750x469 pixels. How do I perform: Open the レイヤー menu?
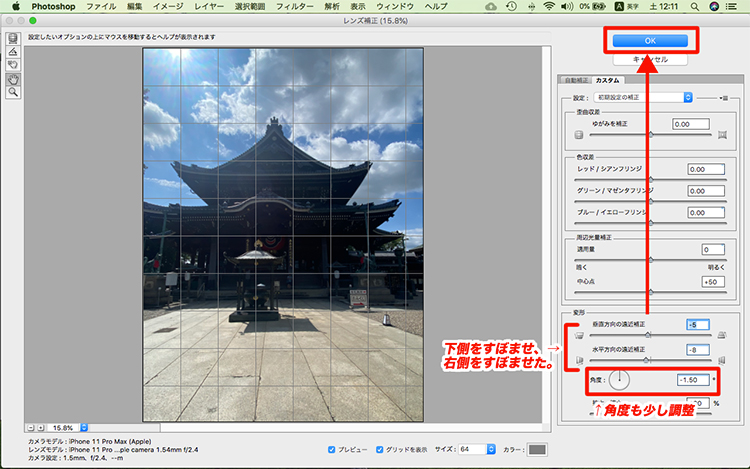point(209,7)
